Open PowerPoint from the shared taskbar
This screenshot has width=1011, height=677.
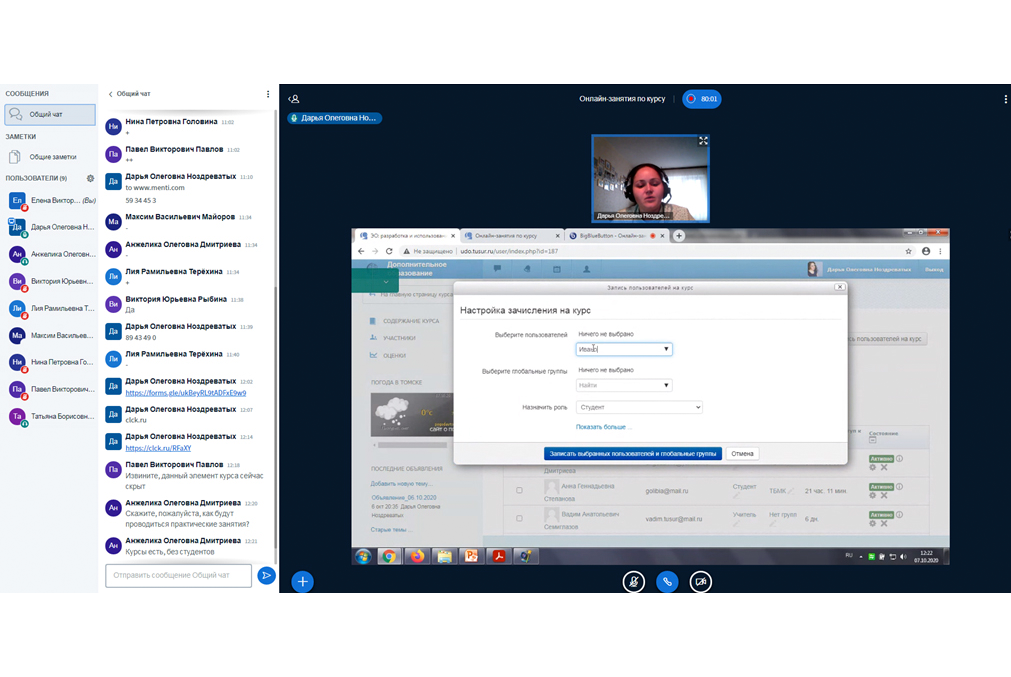(471, 556)
